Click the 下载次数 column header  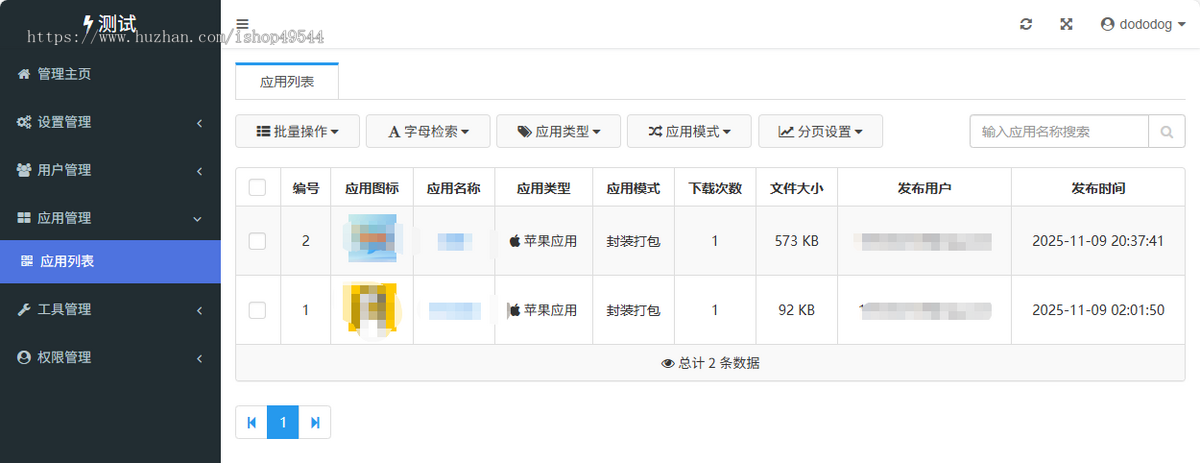coord(715,188)
